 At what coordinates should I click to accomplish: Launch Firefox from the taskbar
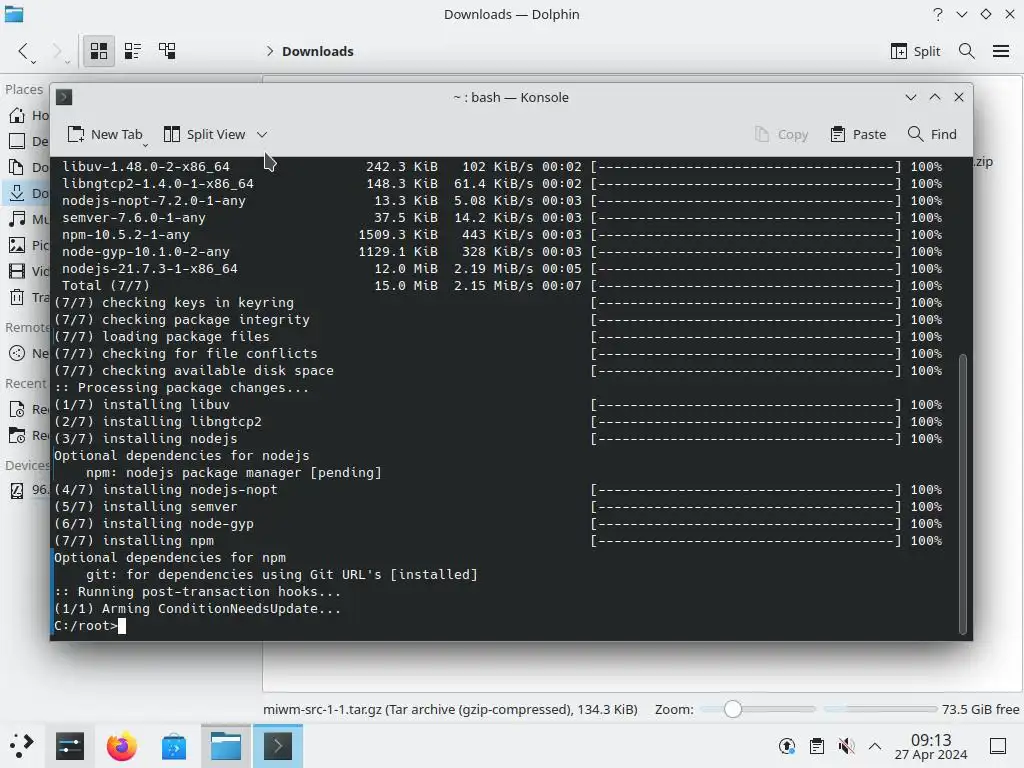click(x=121, y=746)
